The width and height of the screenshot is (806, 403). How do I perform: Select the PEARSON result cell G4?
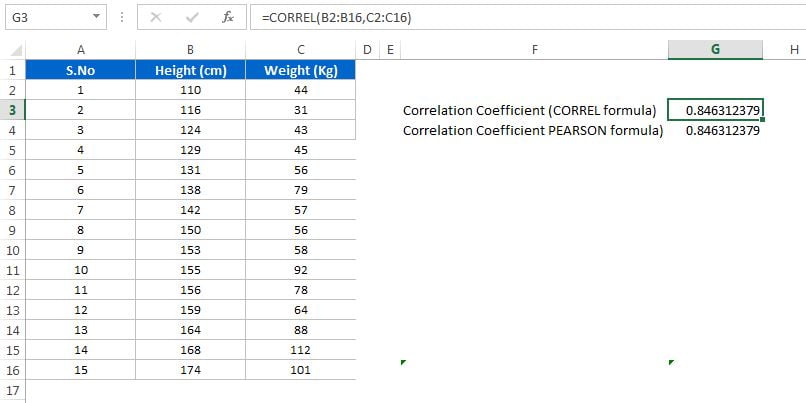click(x=716, y=130)
